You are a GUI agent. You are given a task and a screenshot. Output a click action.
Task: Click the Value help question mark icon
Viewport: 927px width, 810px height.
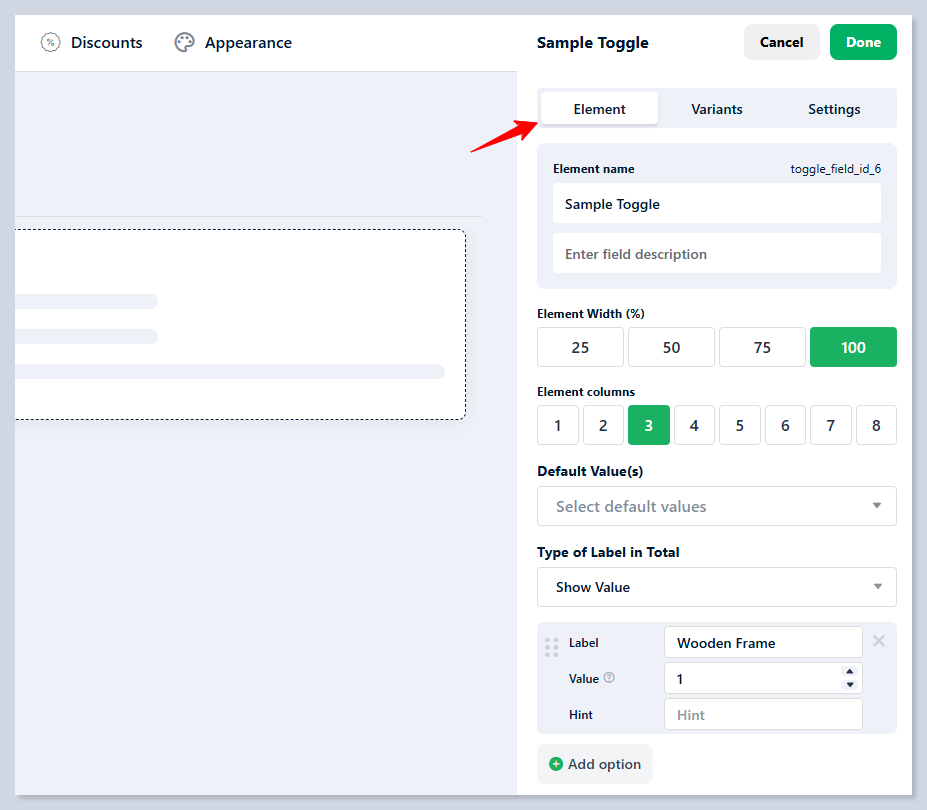[609, 678]
